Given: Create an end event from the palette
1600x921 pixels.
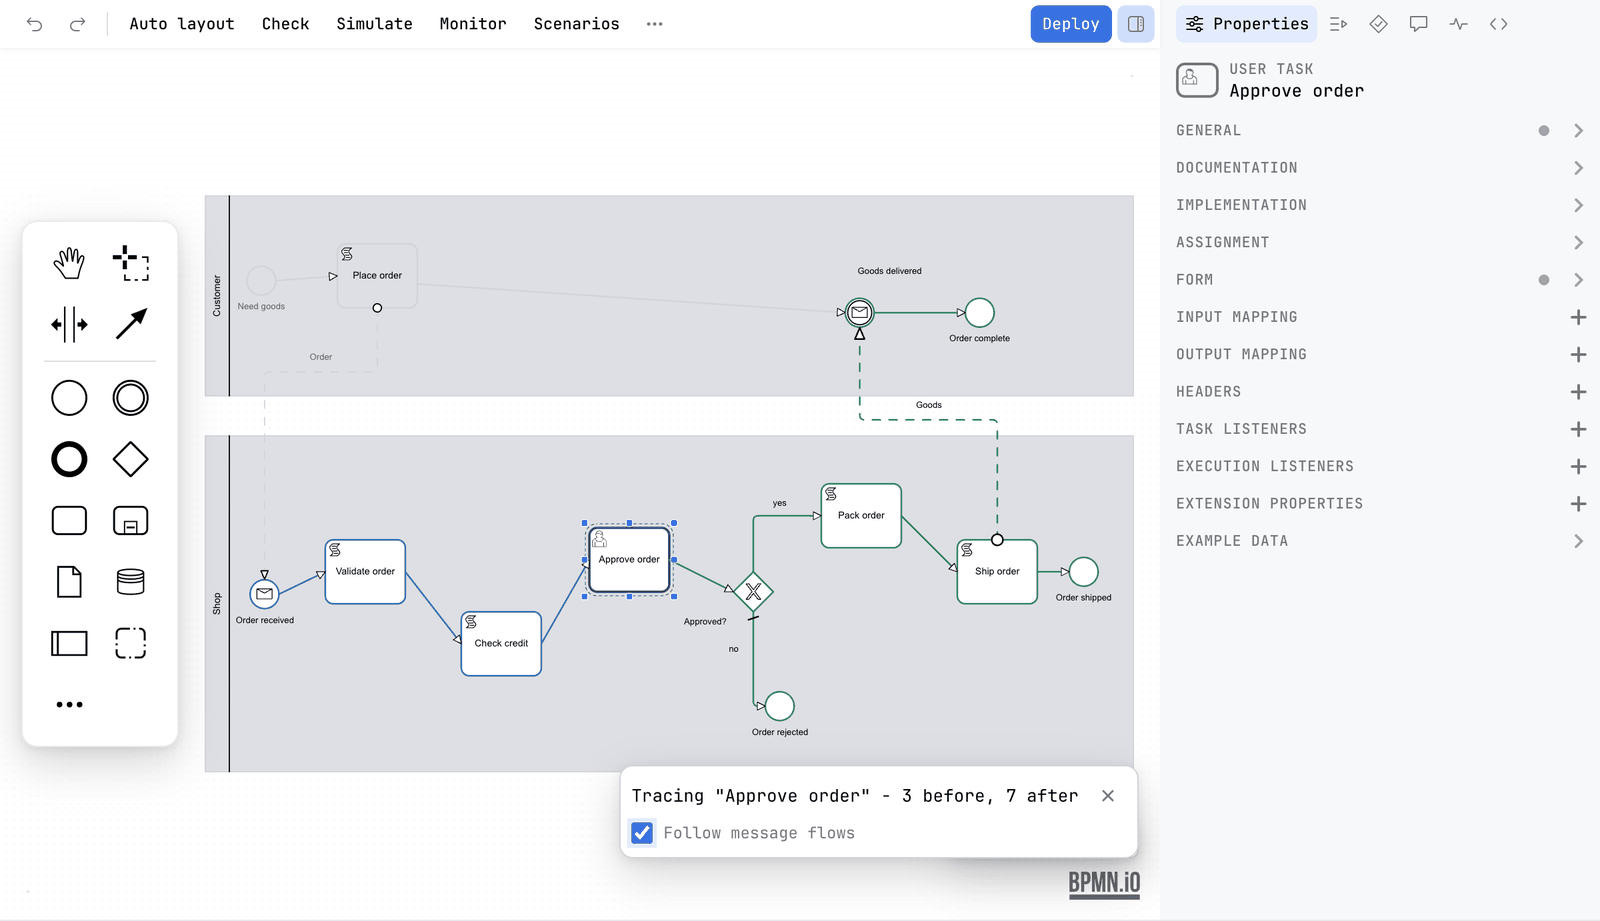Looking at the screenshot, I should 69,460.
